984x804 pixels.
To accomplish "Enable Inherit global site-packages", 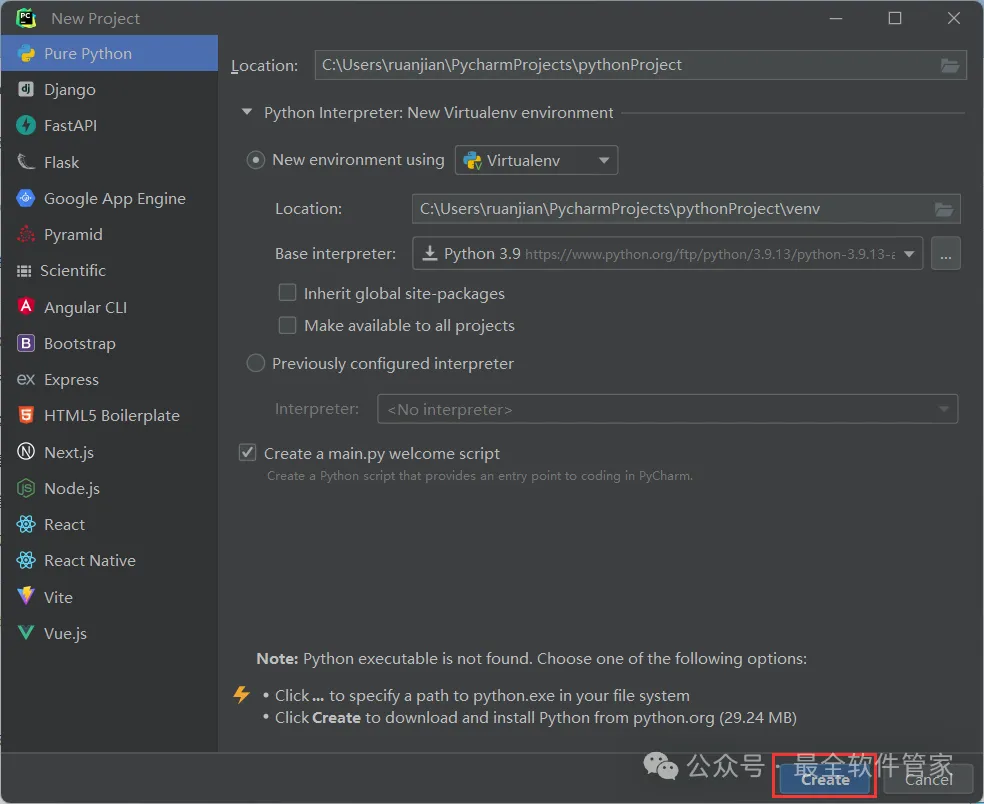I will (287, 292).
